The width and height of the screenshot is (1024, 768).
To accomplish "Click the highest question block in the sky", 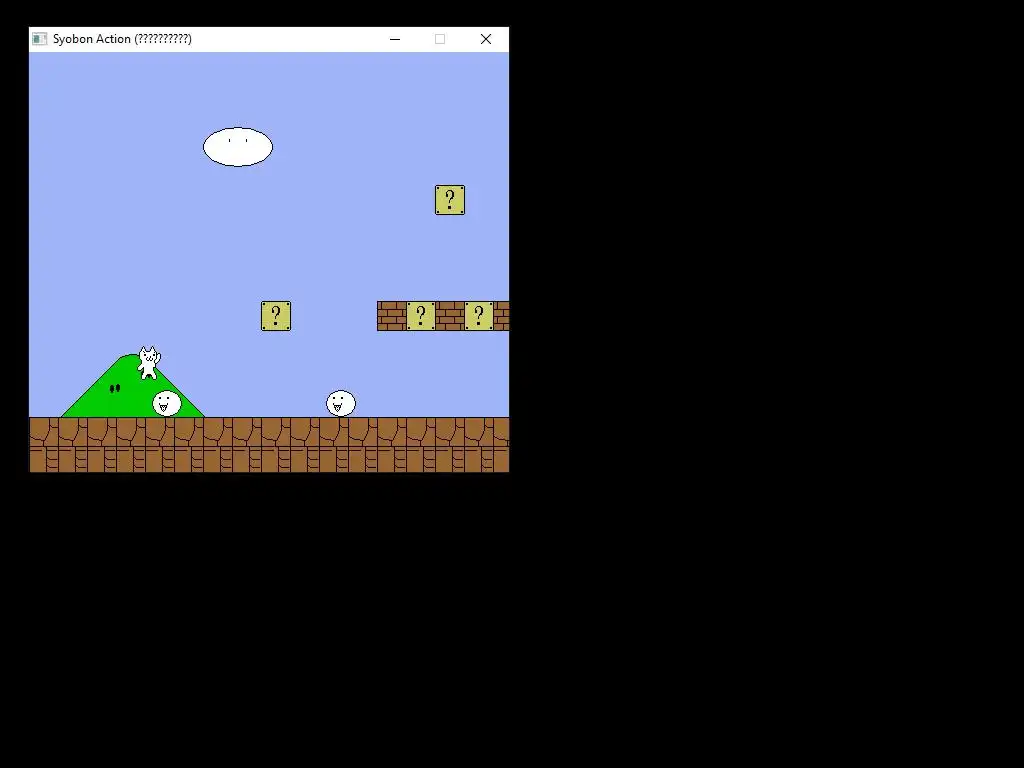I will tap(450, 200).
